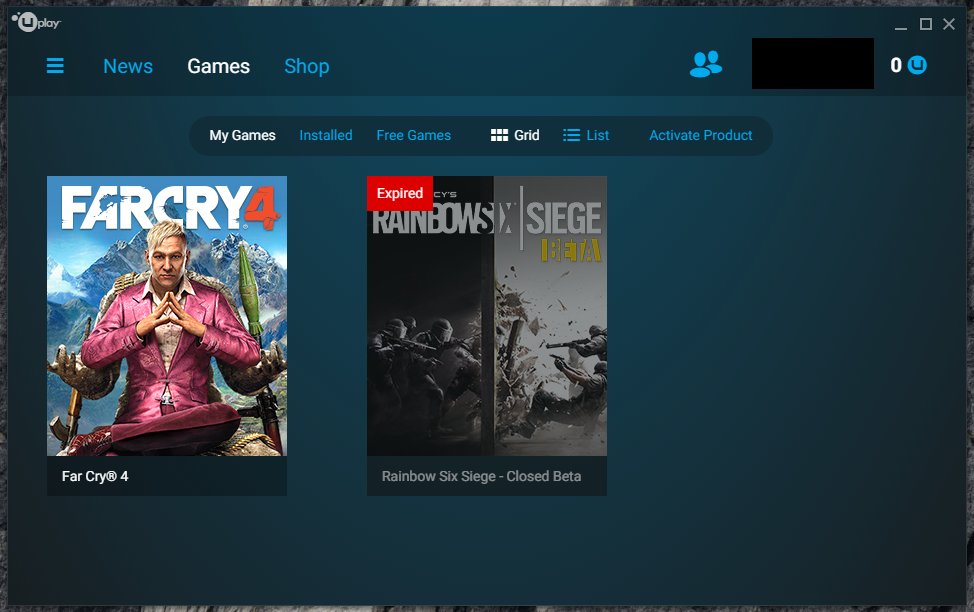Click the units balance number 0
Screen dimensions: 974x612
pyautogui.click(x=896, y=65)
